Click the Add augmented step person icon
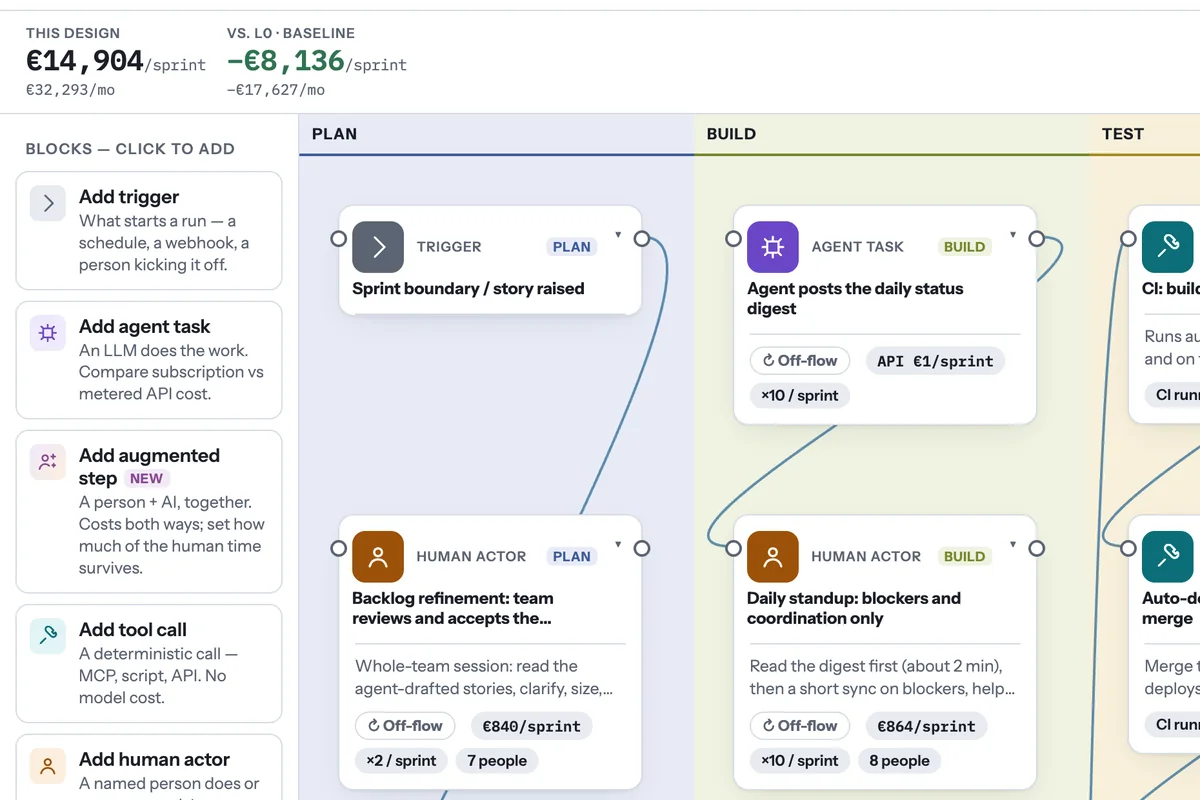The height and width of the screenshot is (800, 1200). [x=47, y=462]
